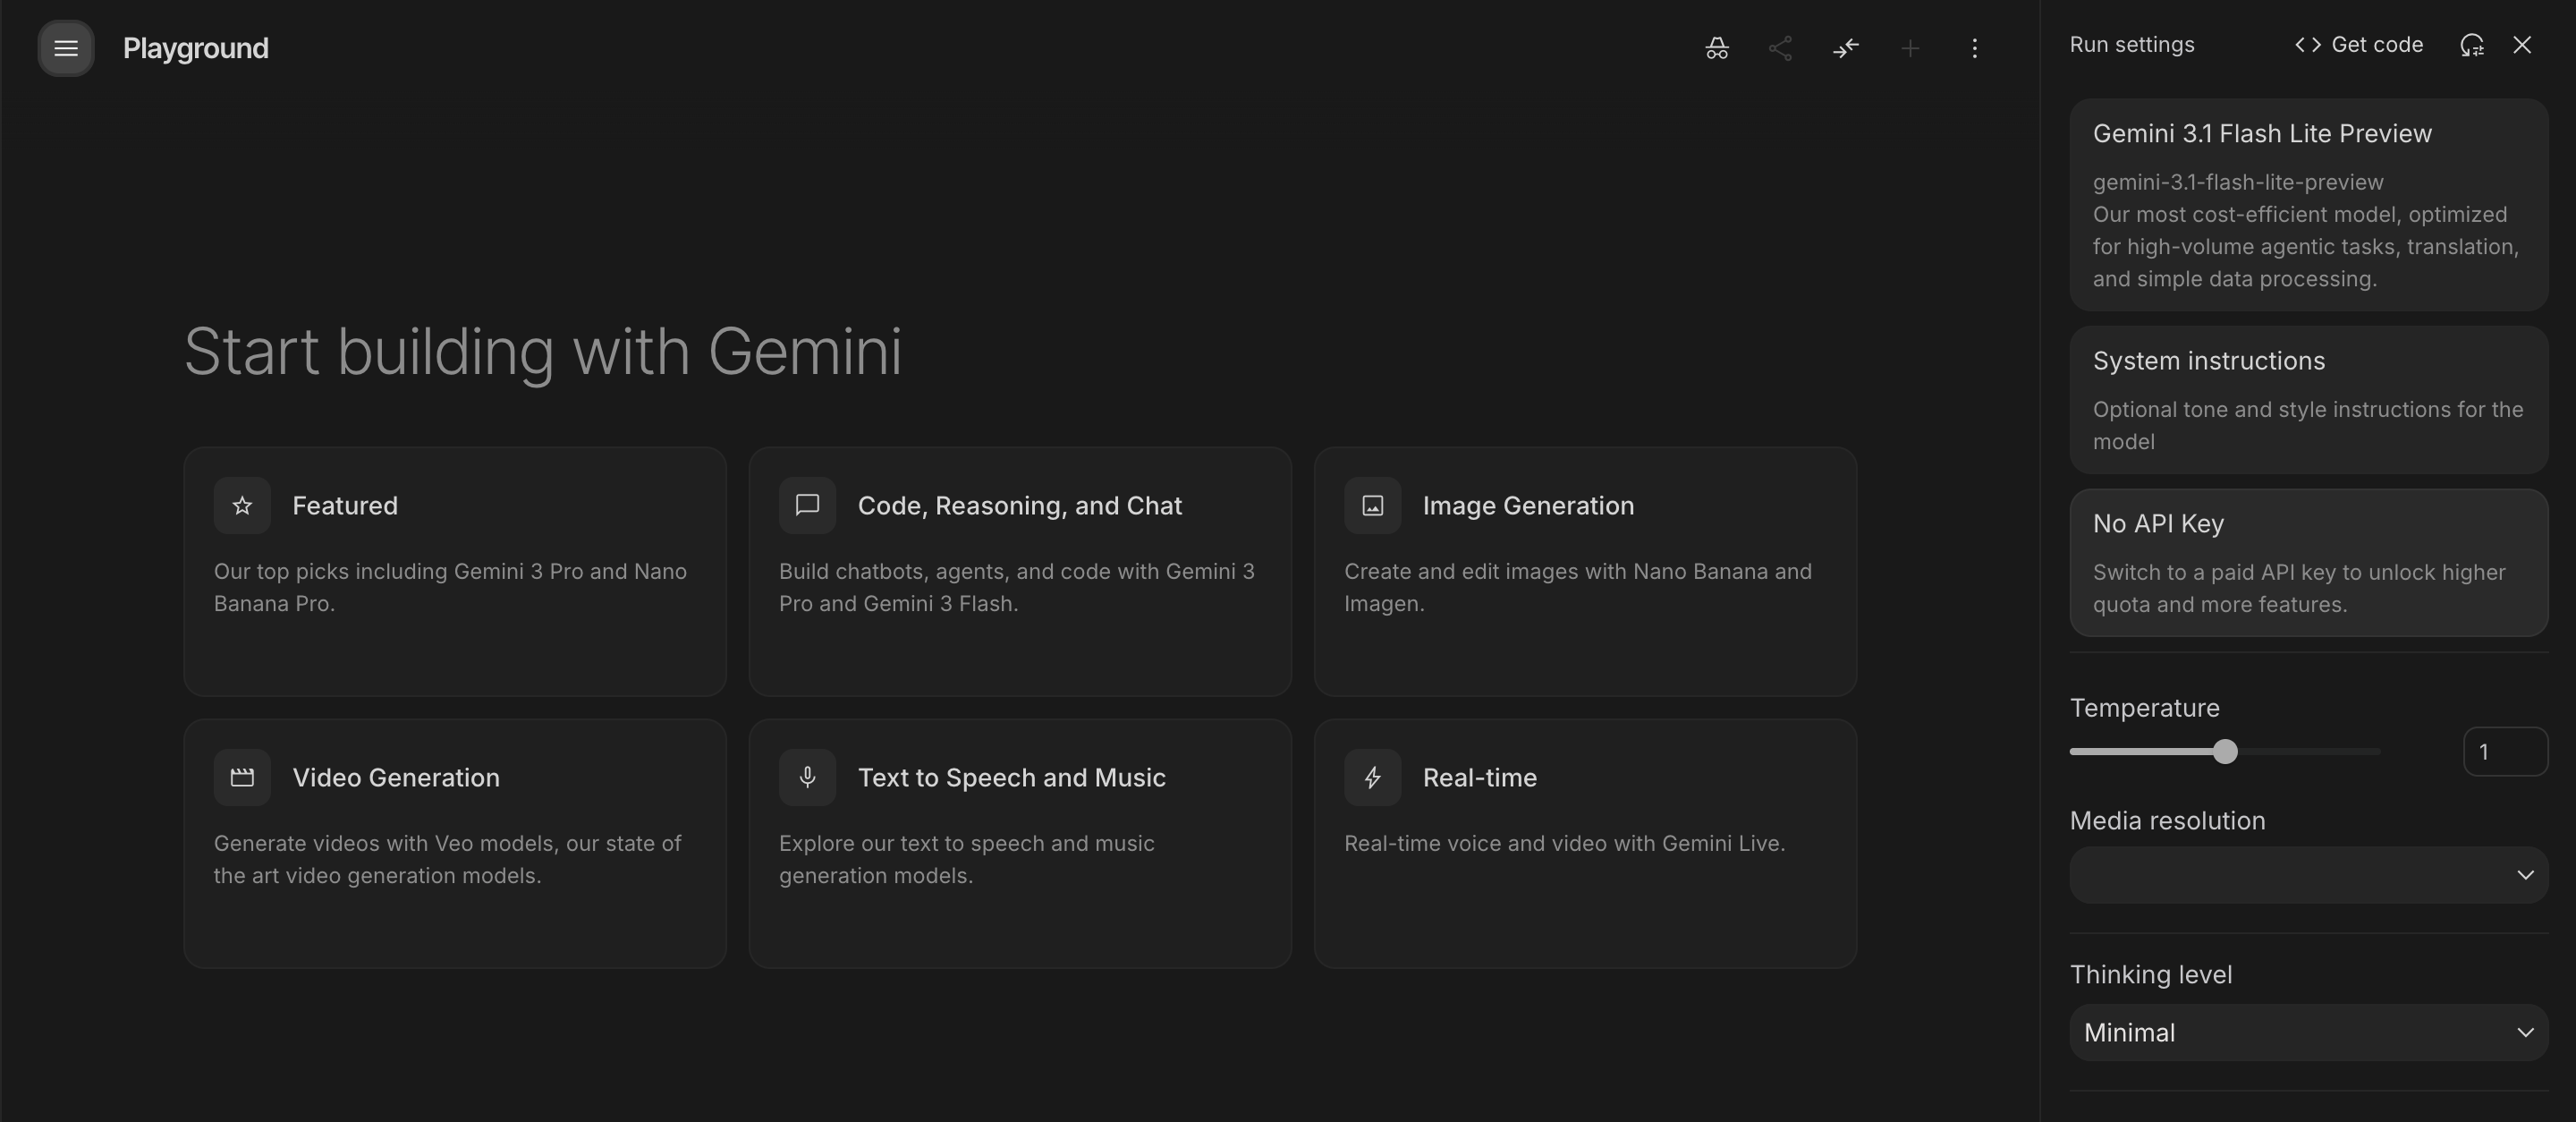Open the Featured card title
2576x1122 pixels.
345,506
